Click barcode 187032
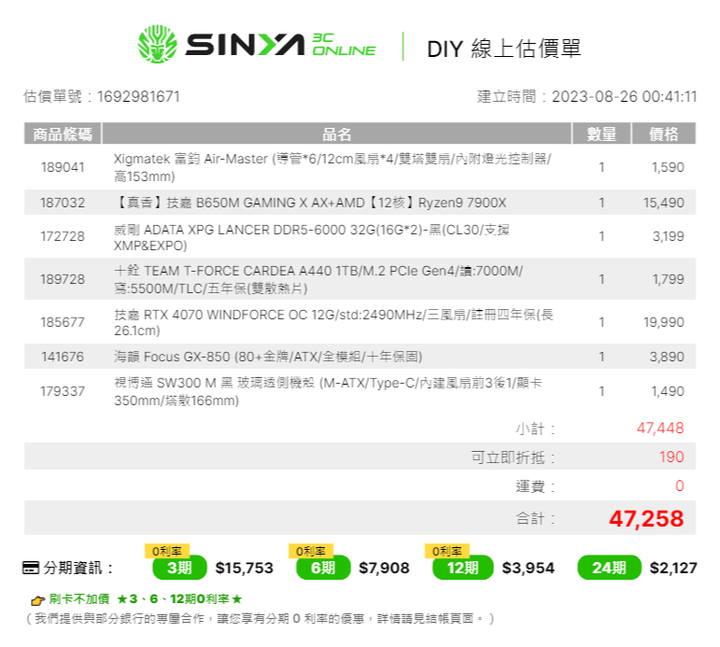Viewport: 720px width, 647px height. [62, 203]
